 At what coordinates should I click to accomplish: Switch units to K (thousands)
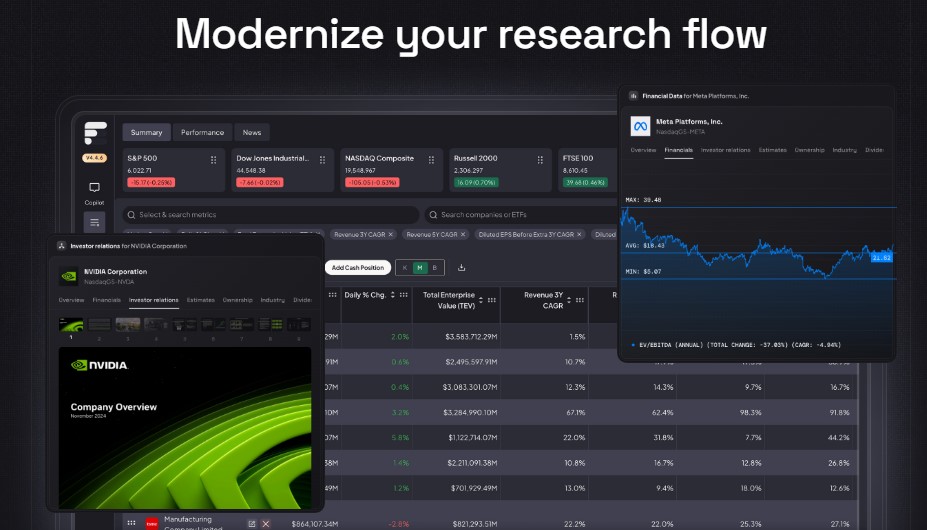tap(405, 267)
